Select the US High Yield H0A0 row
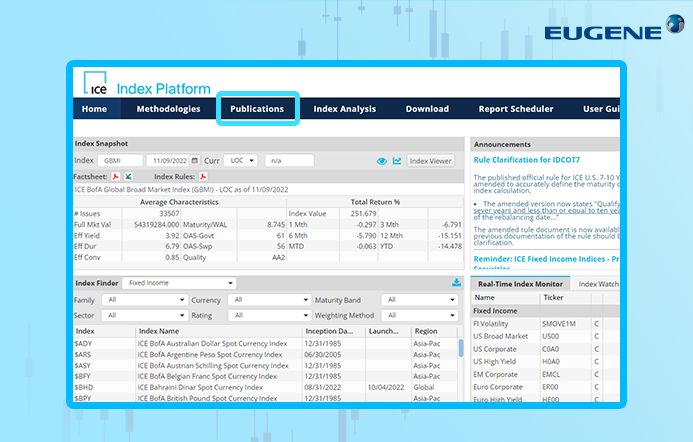The image size is (693, 442). point(545,362)
